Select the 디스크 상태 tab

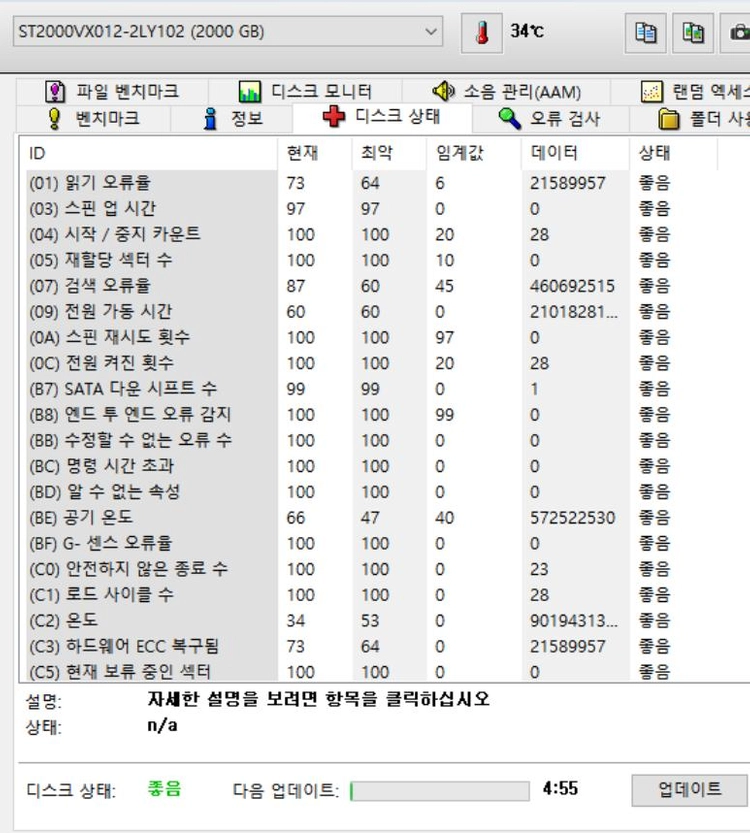point(382,116)
